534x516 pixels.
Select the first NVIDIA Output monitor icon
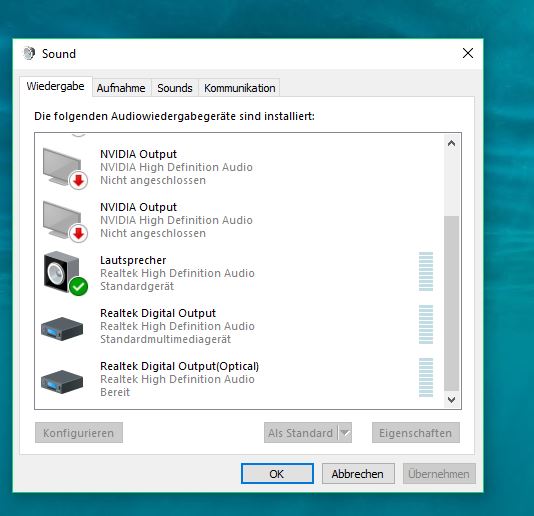[x=64, y=167]
